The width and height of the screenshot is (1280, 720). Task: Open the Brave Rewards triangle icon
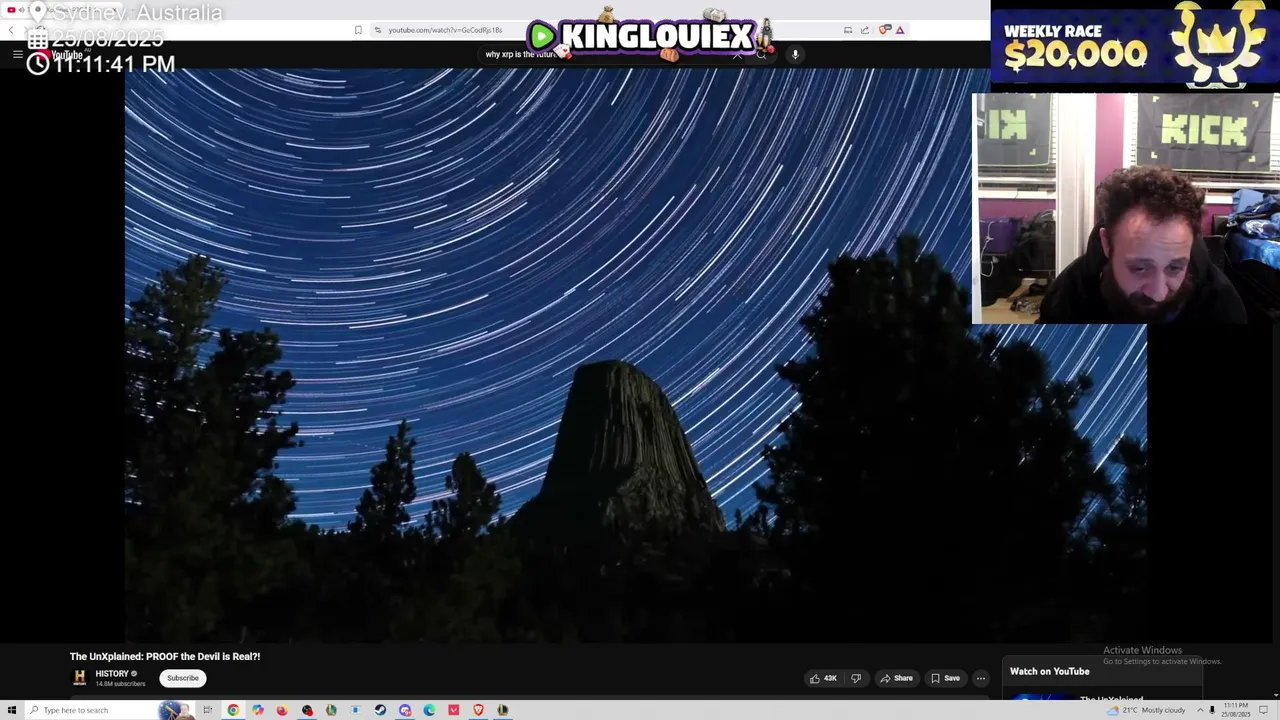(900, 30)
